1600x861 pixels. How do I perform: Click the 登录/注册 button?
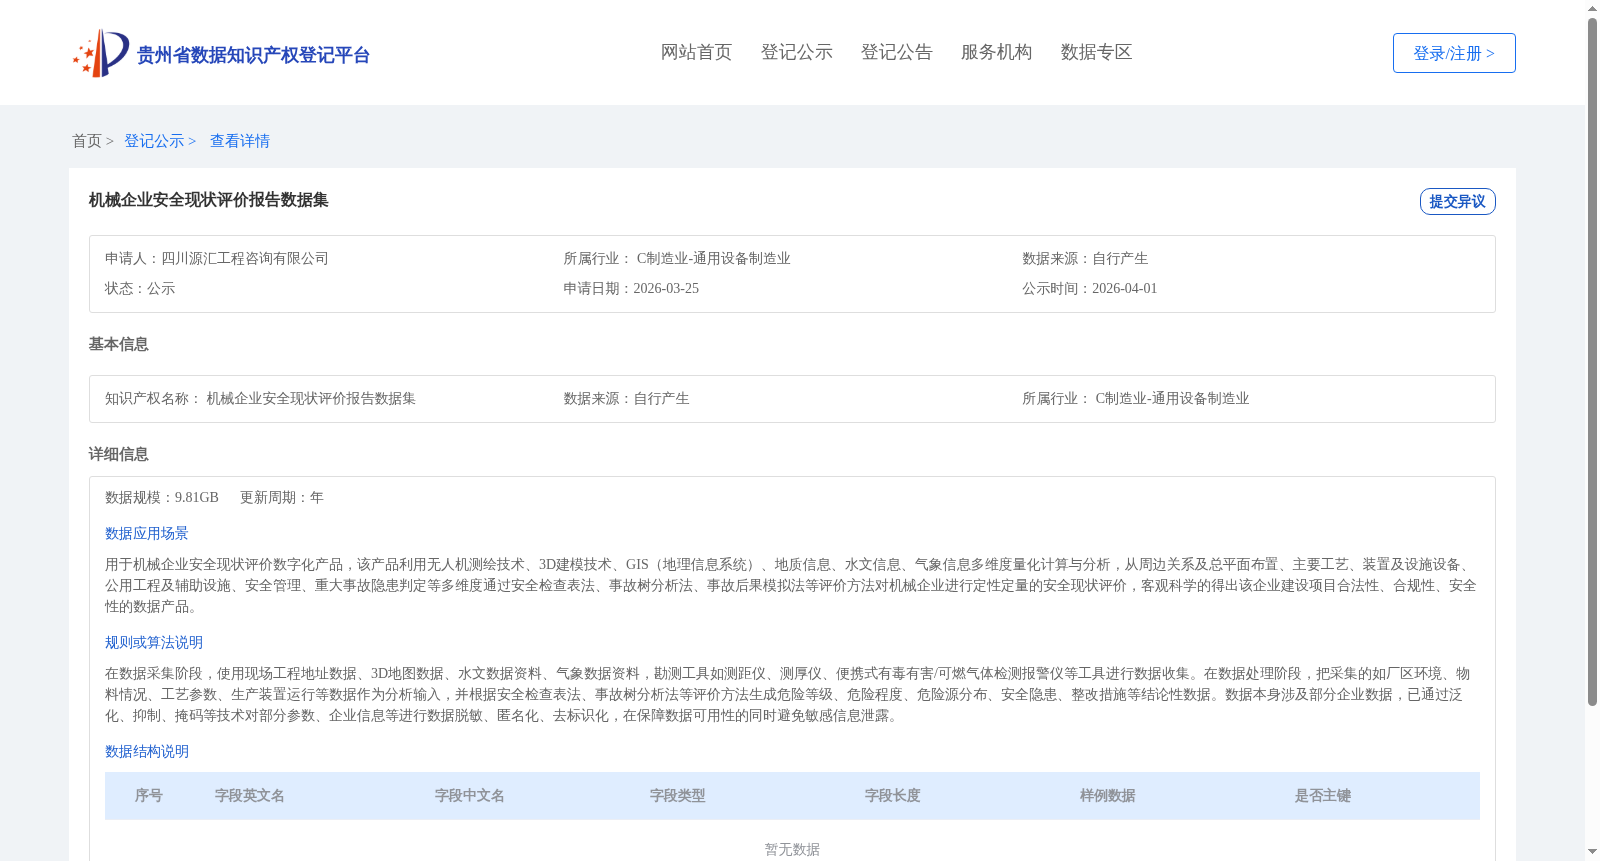pos(1454,53)
